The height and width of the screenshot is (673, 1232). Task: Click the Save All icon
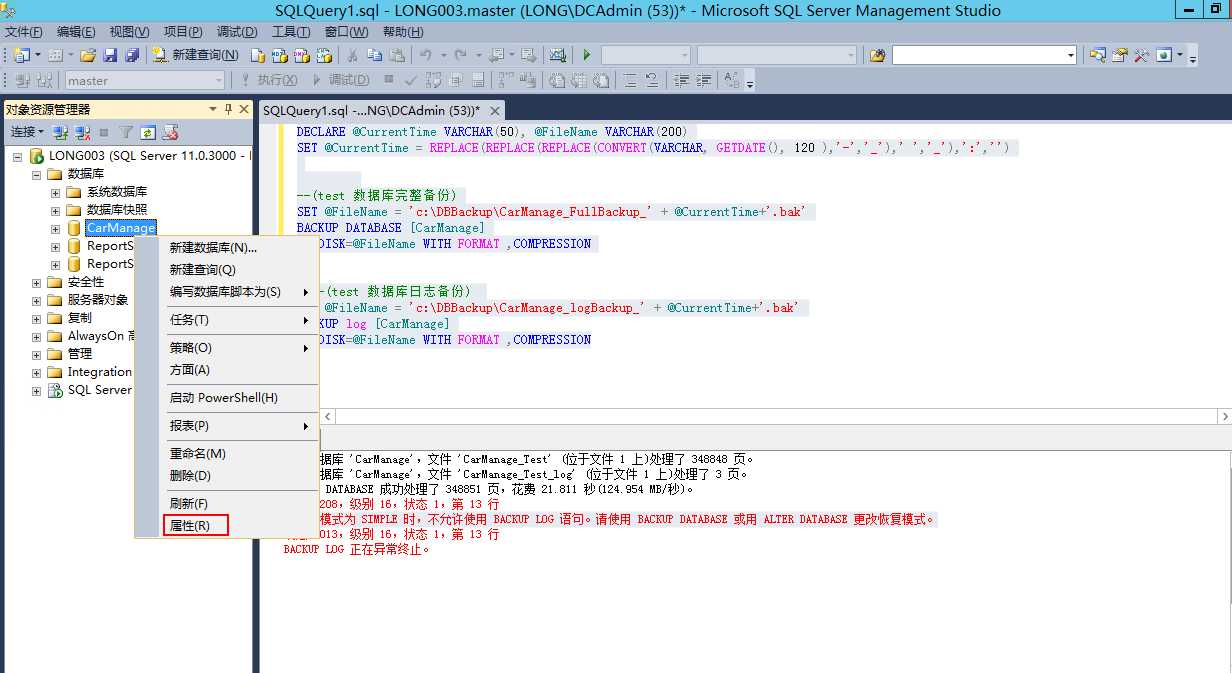click(x=131, y=55)
